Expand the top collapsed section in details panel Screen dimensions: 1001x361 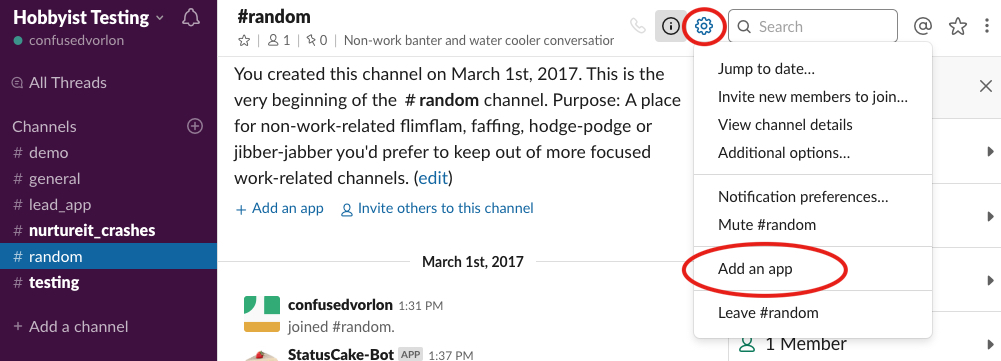pyautogui.click(x=991, y=151)
